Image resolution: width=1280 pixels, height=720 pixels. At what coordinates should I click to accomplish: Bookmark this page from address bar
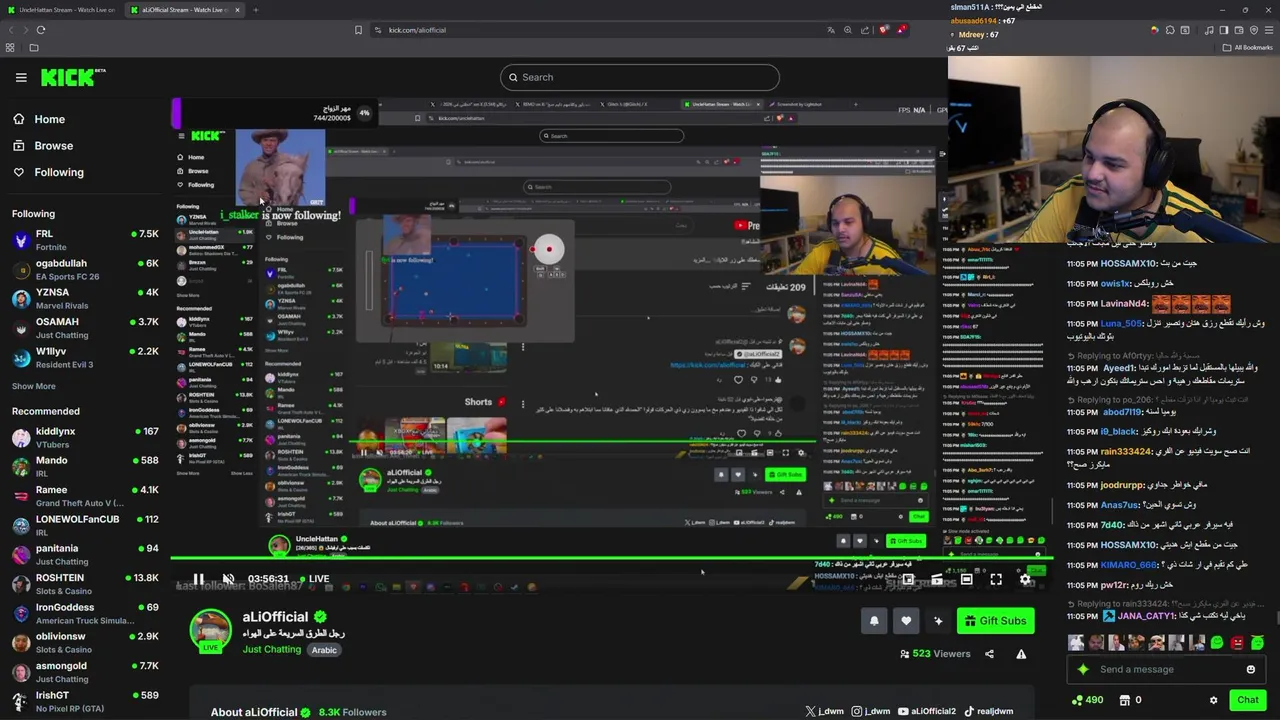point(358,30)
